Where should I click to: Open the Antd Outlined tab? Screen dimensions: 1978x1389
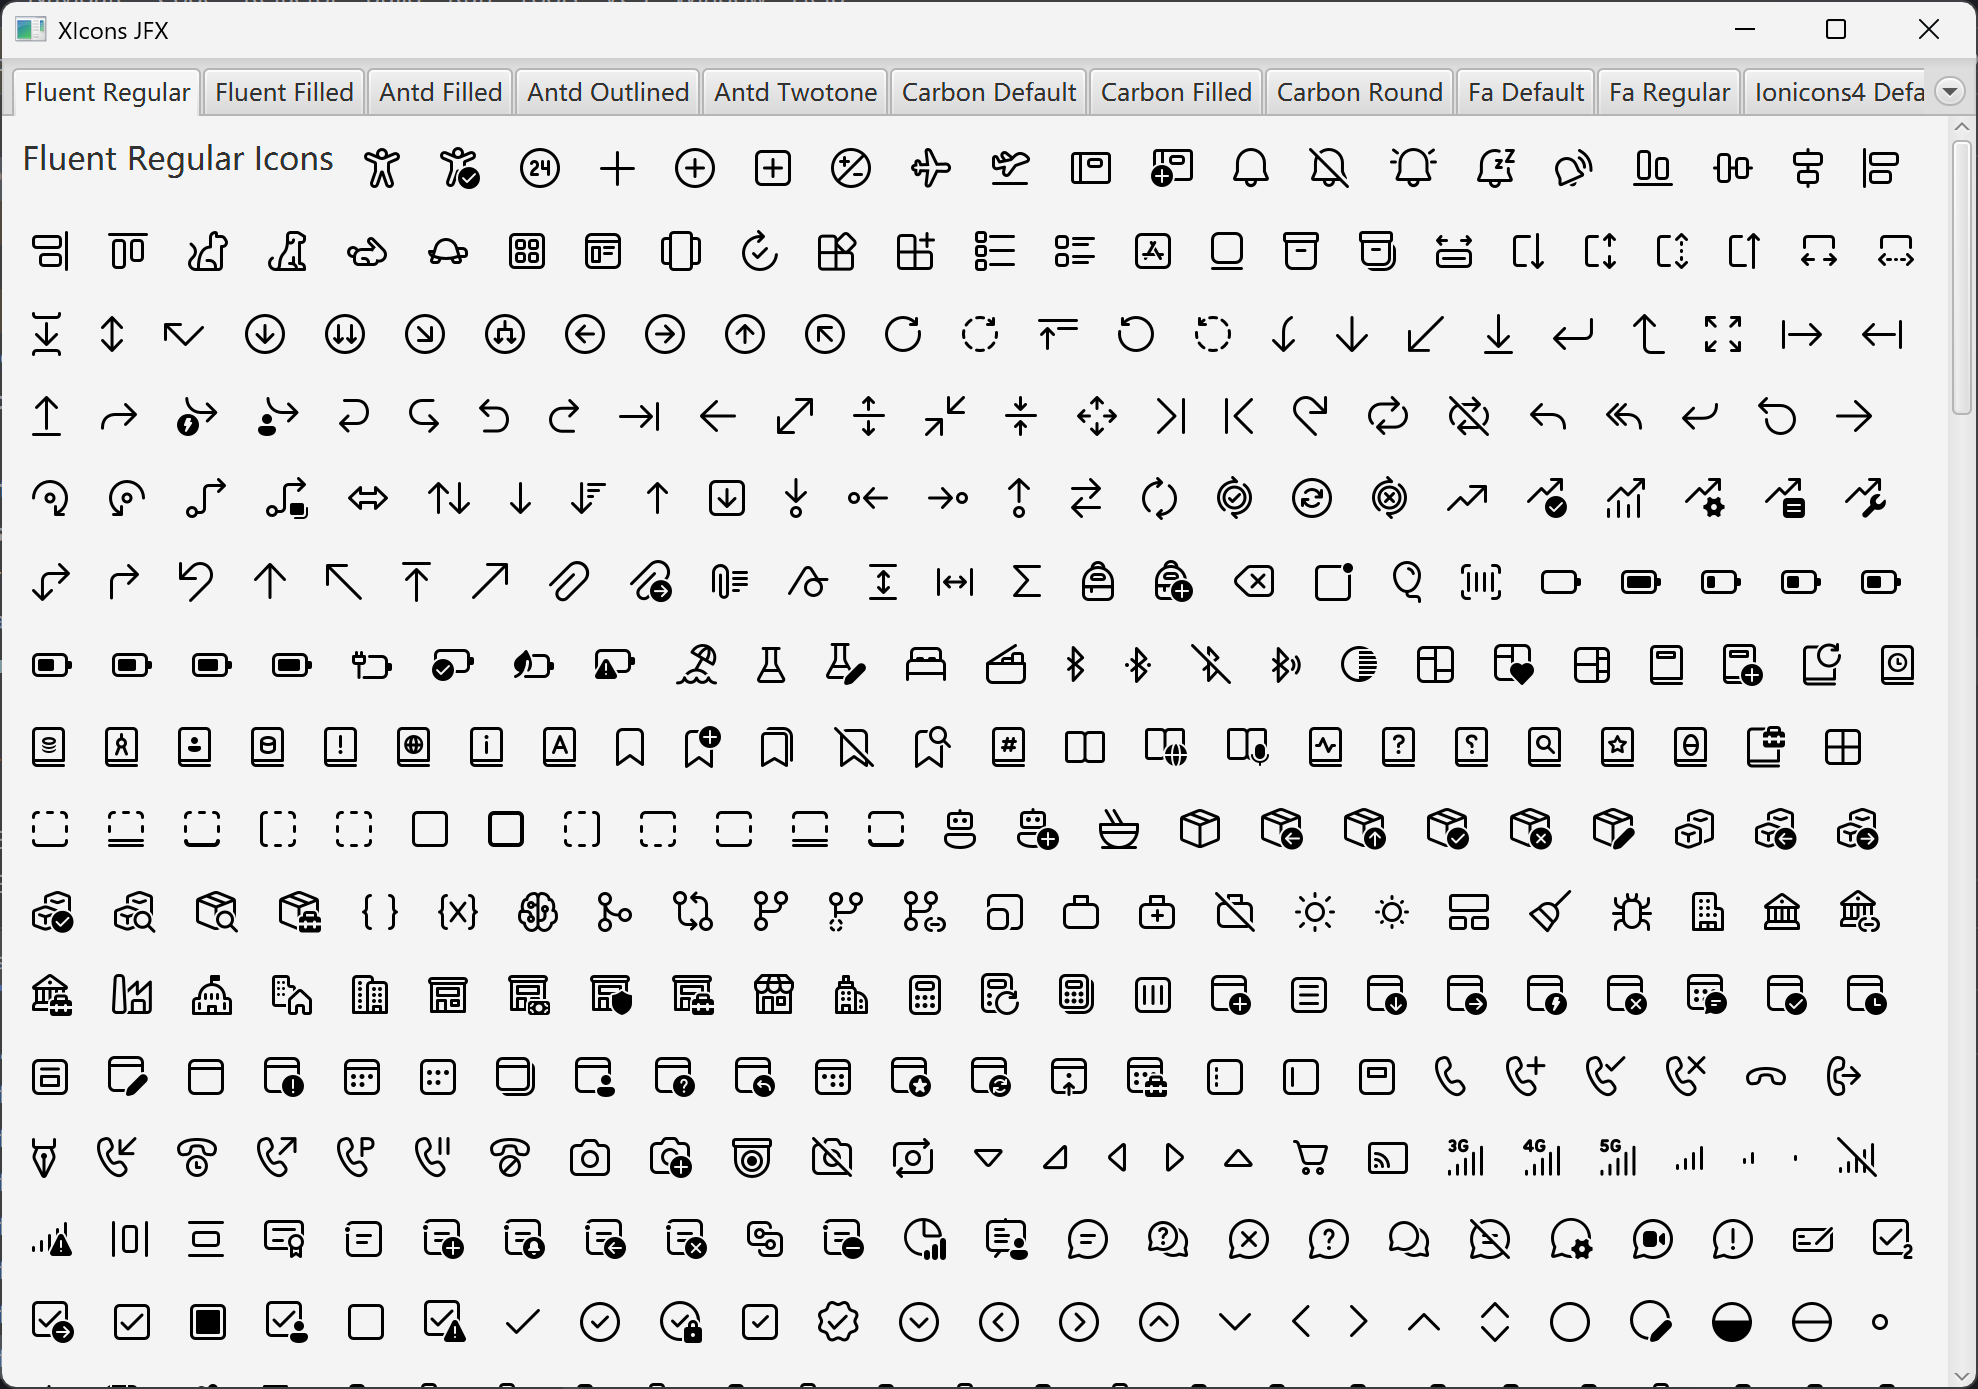point(608,92)
